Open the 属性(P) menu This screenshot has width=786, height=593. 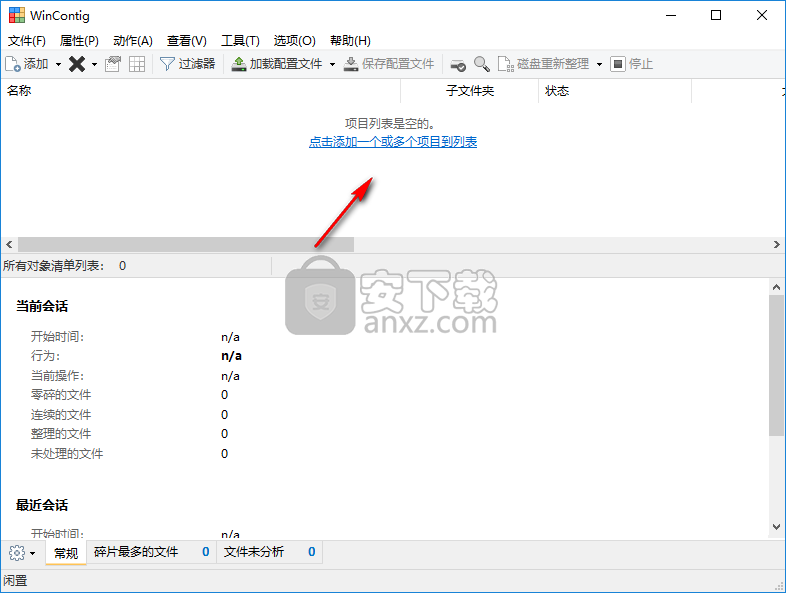79,41
